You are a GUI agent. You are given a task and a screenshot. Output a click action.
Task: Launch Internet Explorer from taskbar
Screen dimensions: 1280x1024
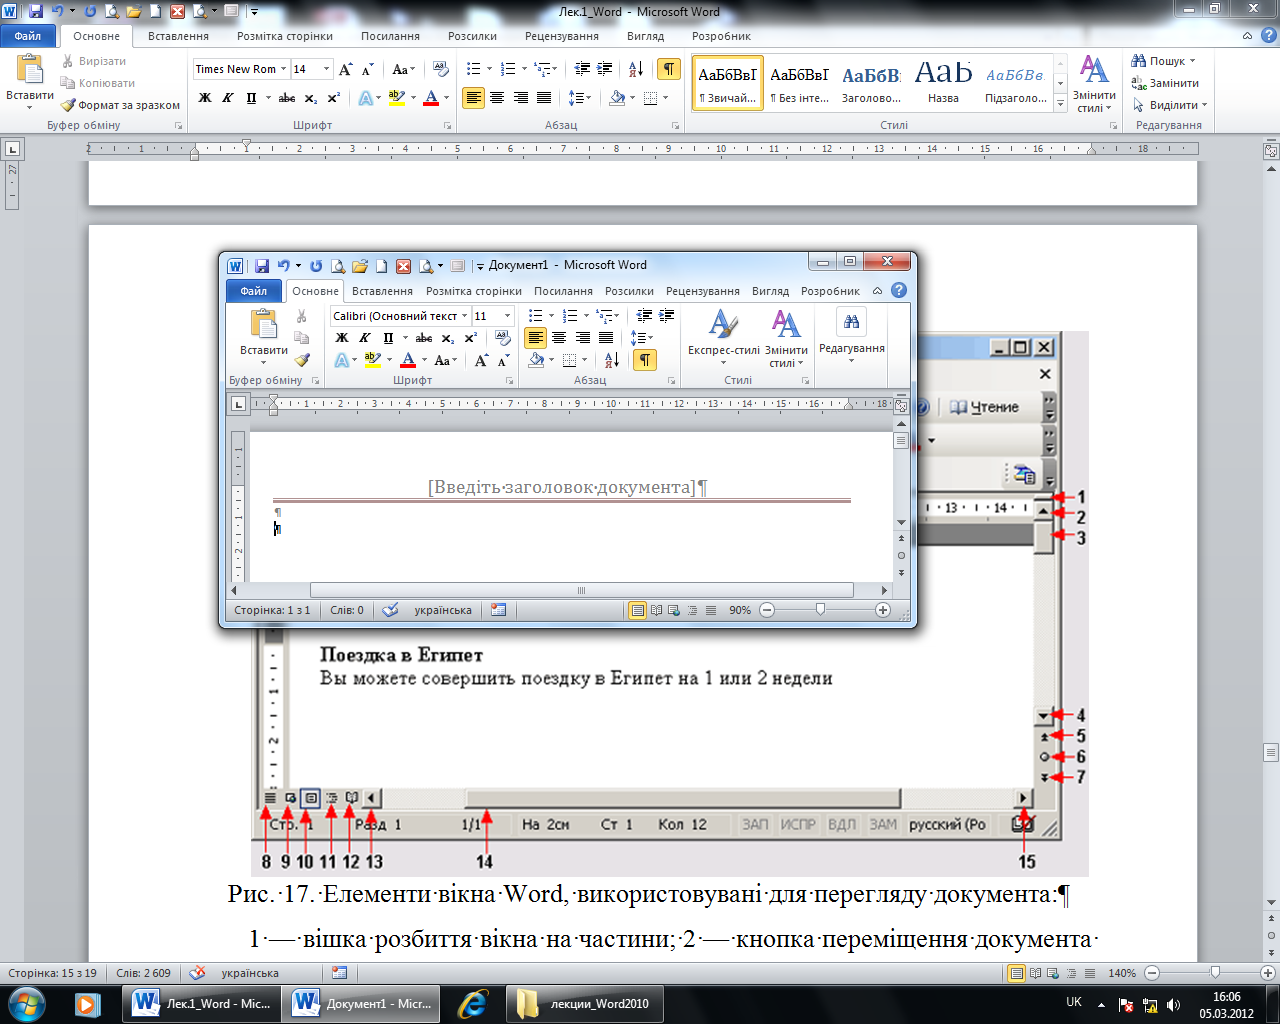(471, 1004)
